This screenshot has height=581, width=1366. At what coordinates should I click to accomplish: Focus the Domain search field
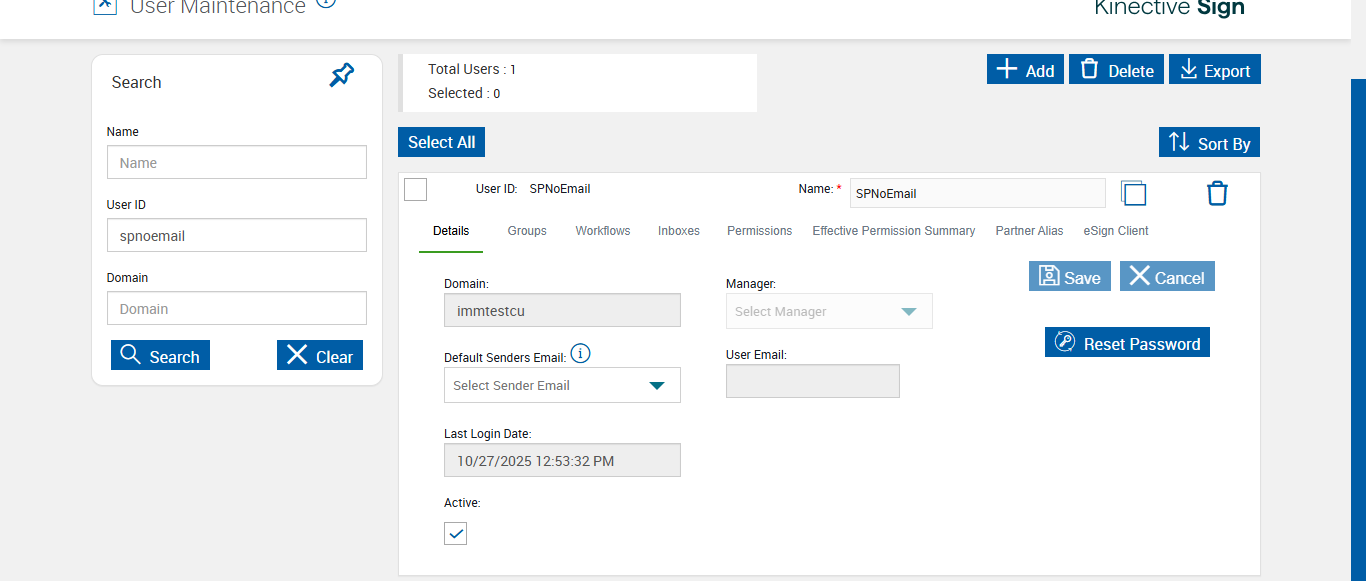(237, 309)
